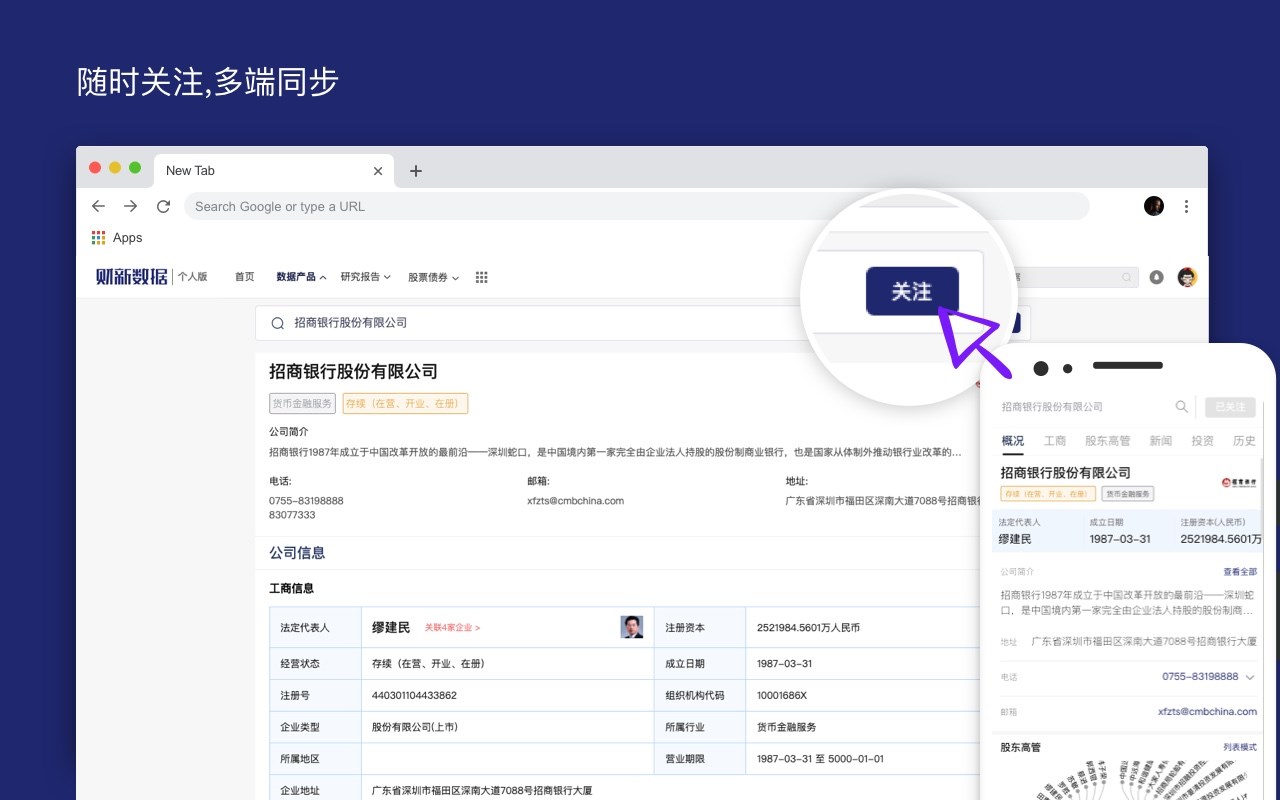This screenshot has height=800, width=1280.
Task: Open the Apps bookmark grid icon
Action: point(98,238)
